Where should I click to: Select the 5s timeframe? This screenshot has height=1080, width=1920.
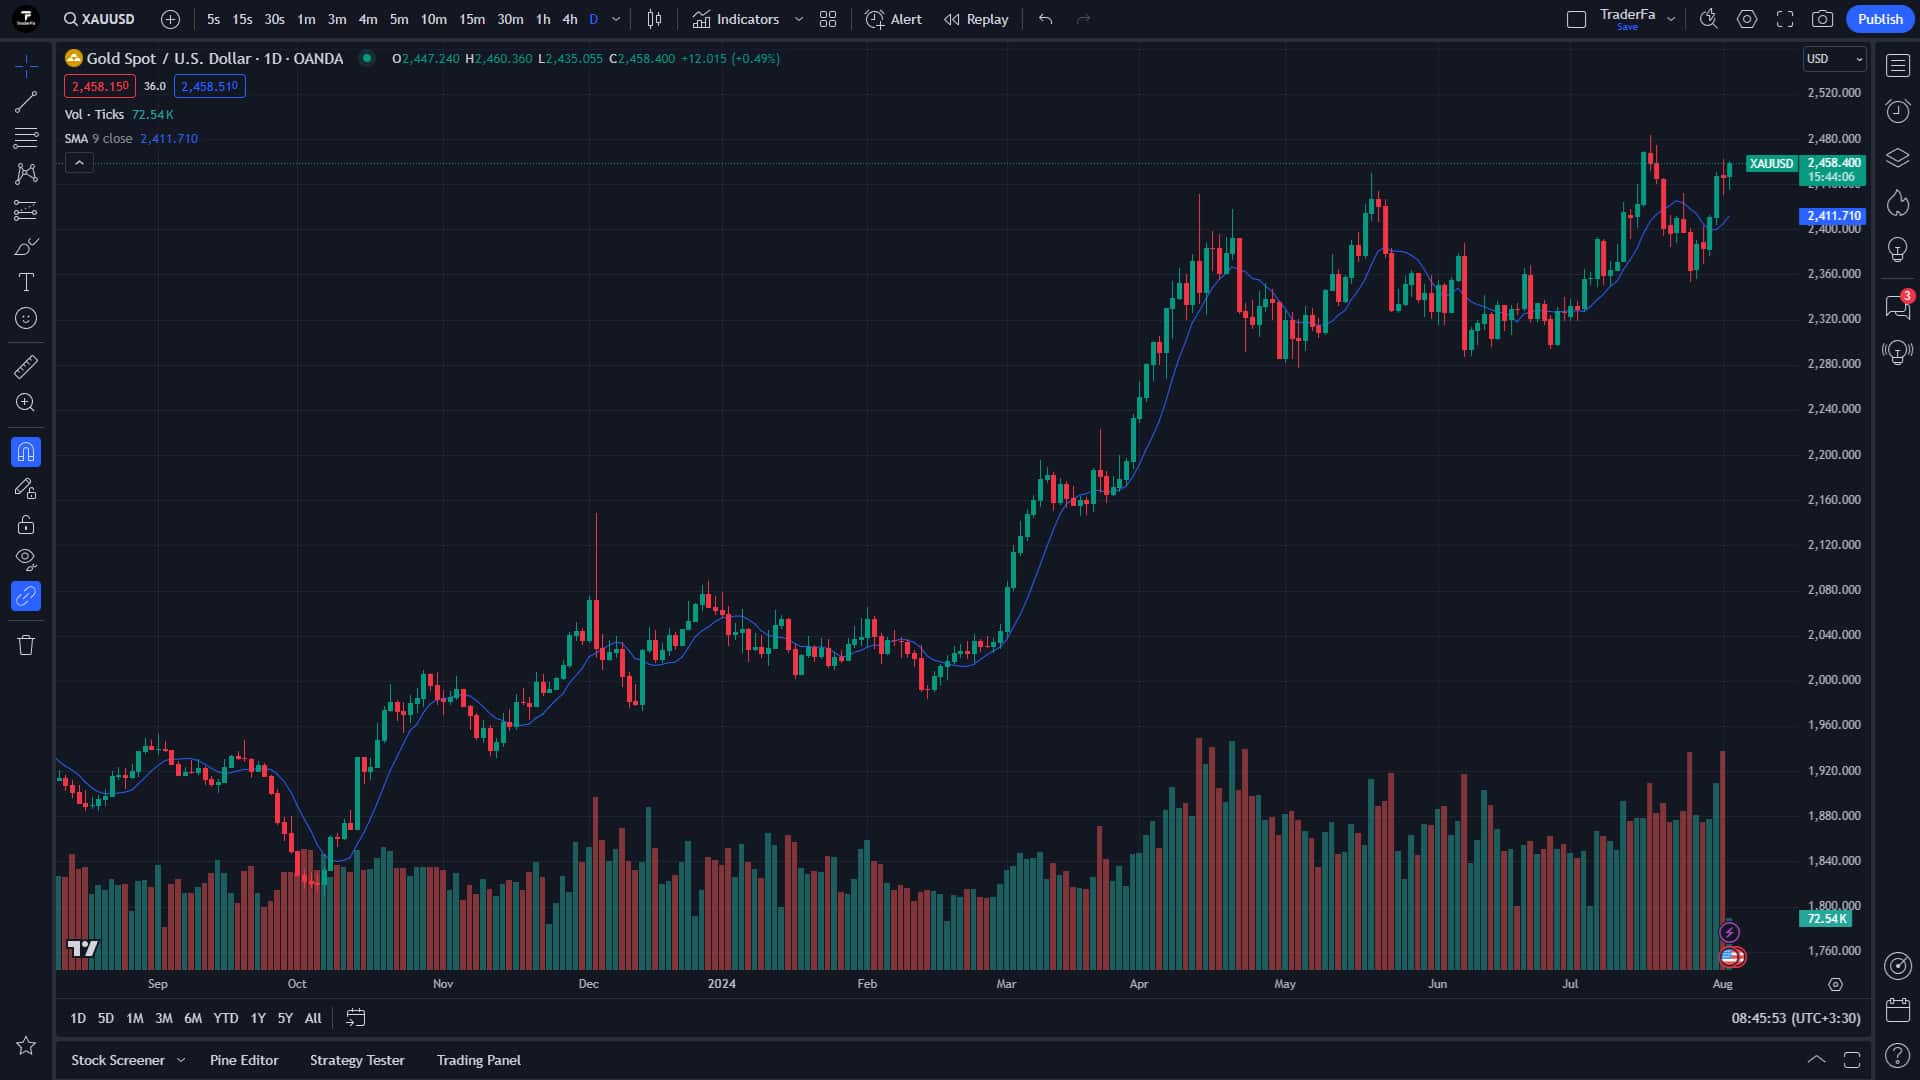[213, 19]
